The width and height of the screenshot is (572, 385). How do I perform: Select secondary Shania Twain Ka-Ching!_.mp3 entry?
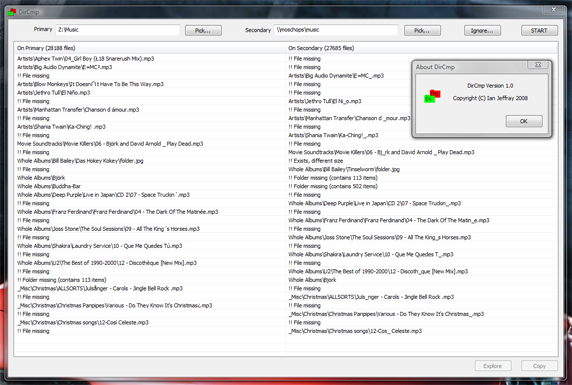pyautogui.click(x=333, y=135)
